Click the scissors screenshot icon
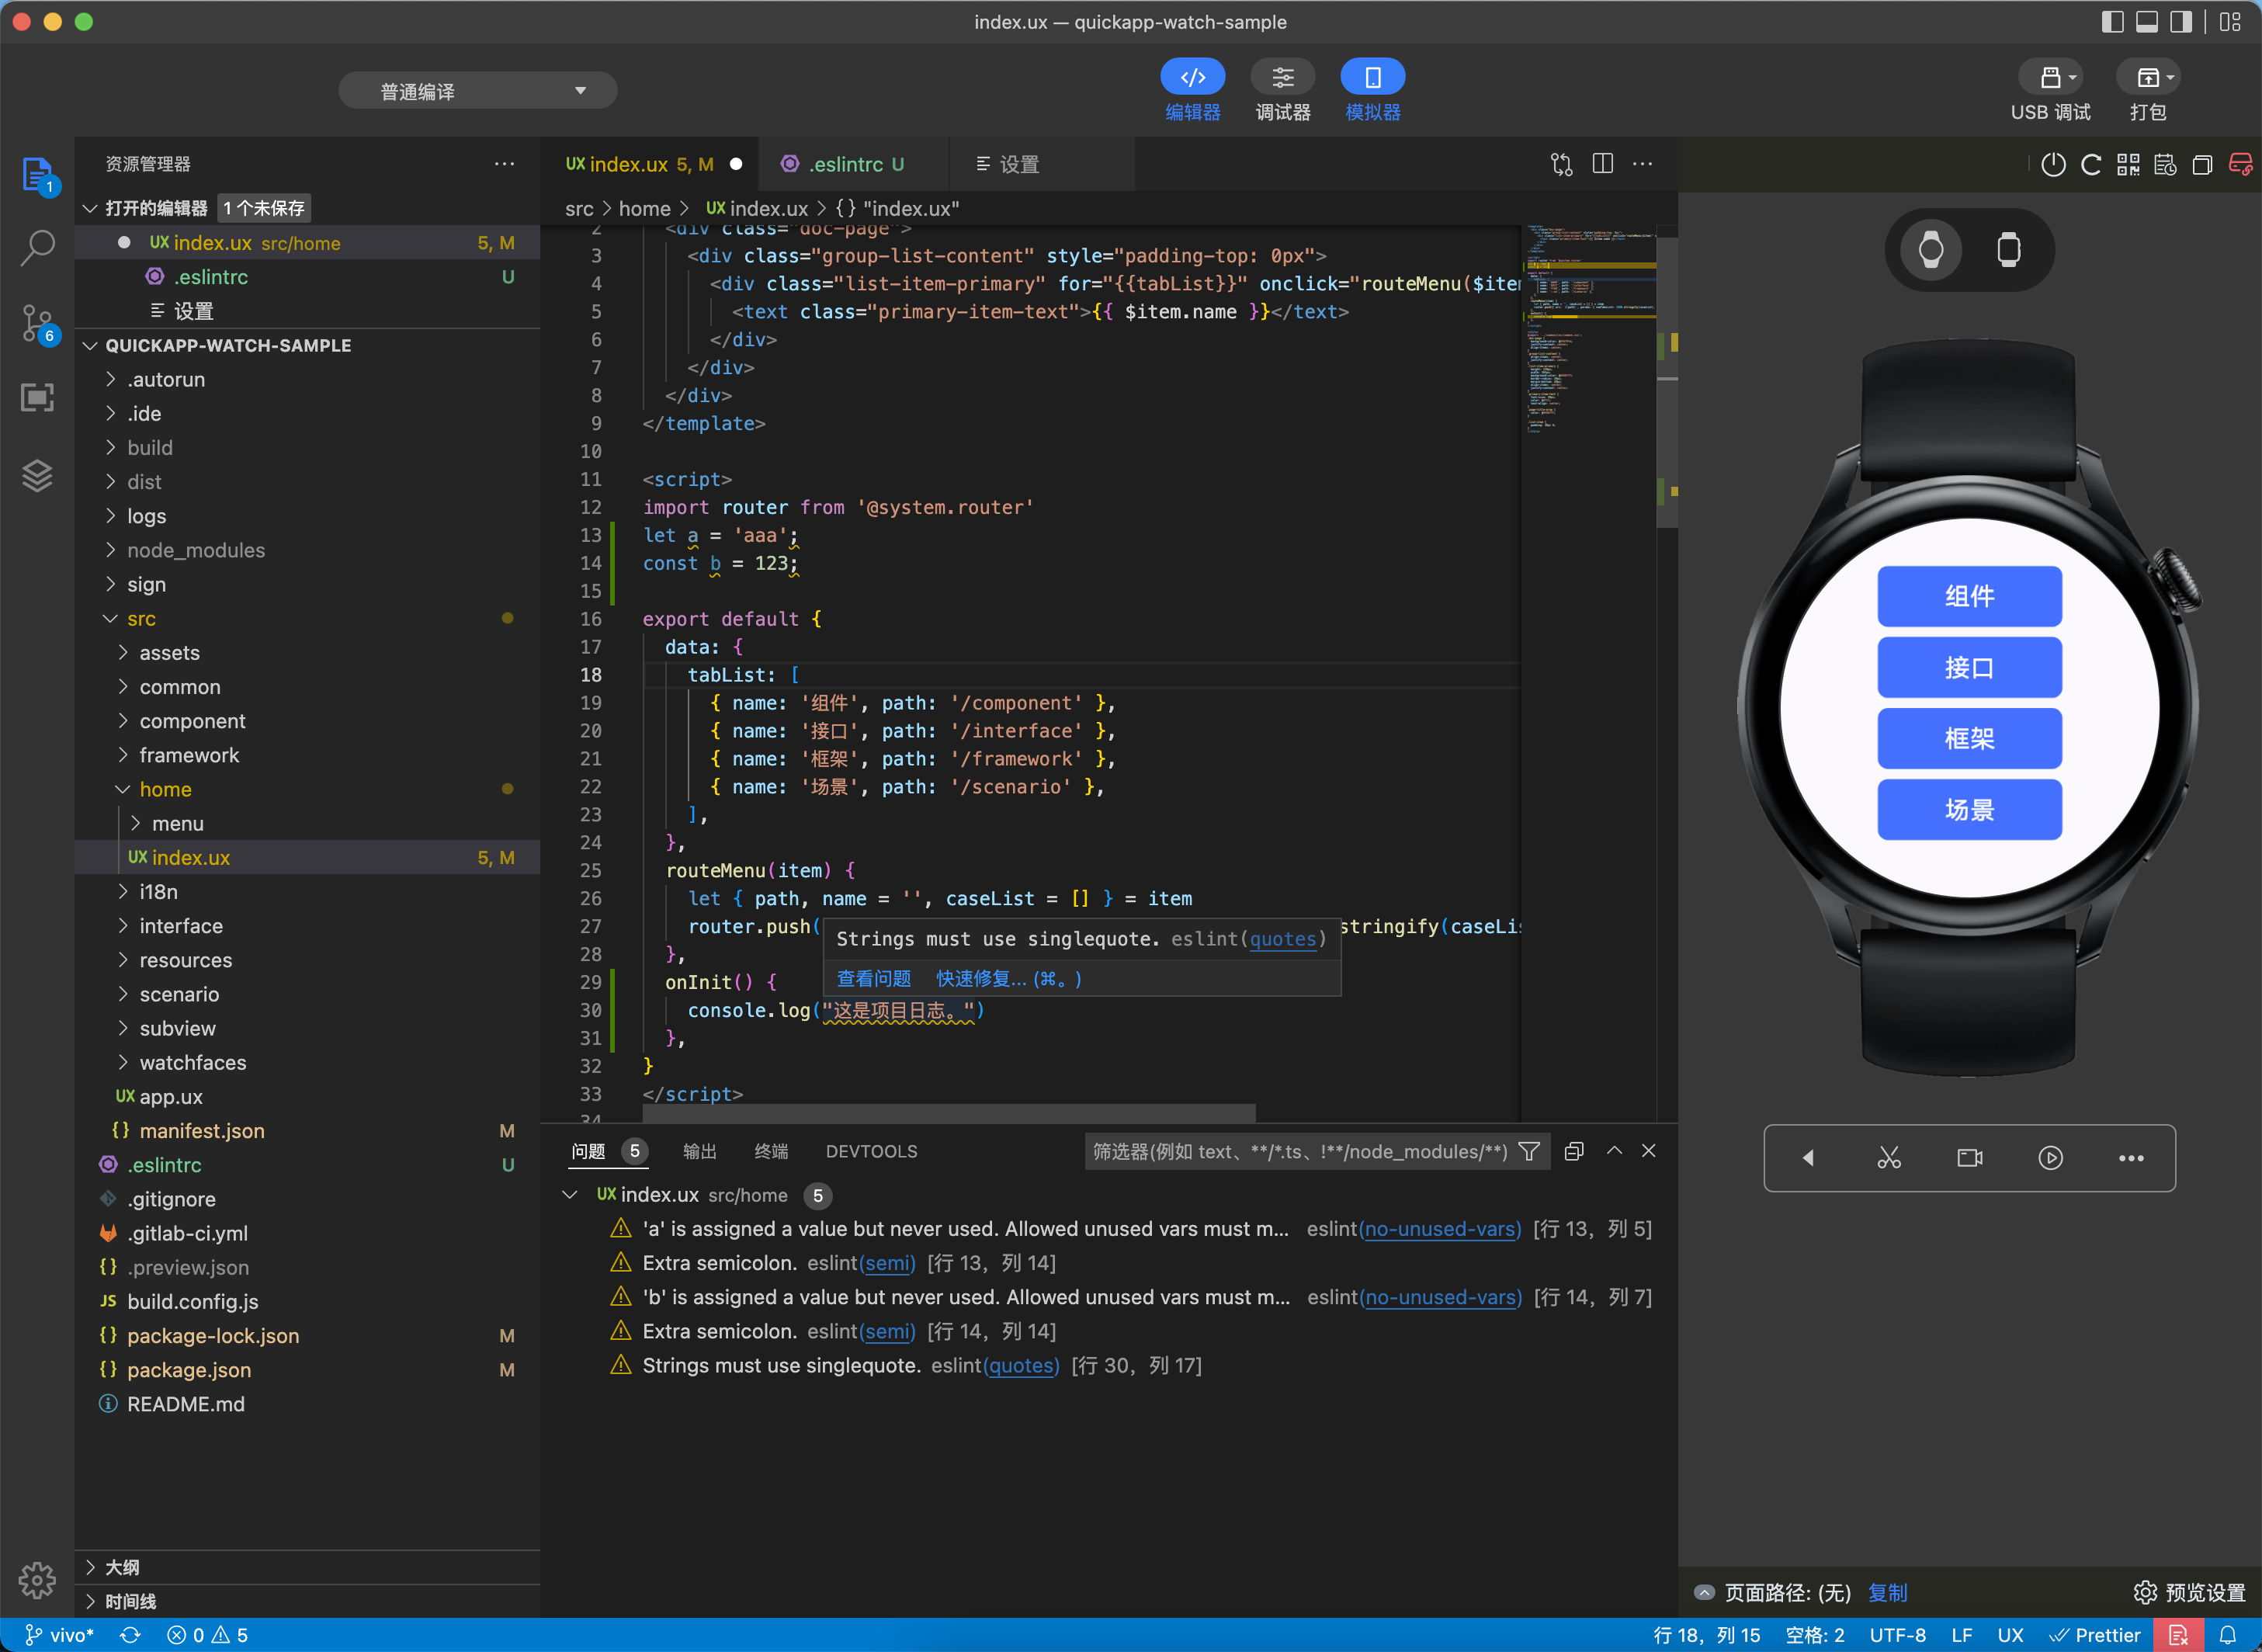 point(1889,1158)
